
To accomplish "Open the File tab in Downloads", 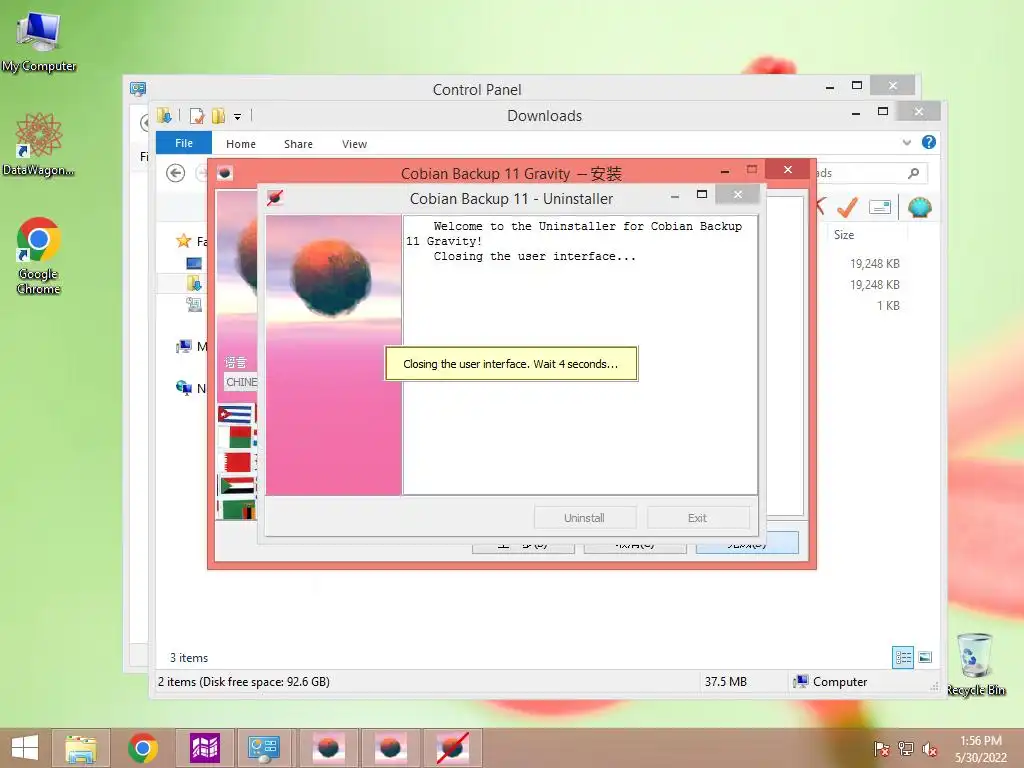I will [184, 143].
